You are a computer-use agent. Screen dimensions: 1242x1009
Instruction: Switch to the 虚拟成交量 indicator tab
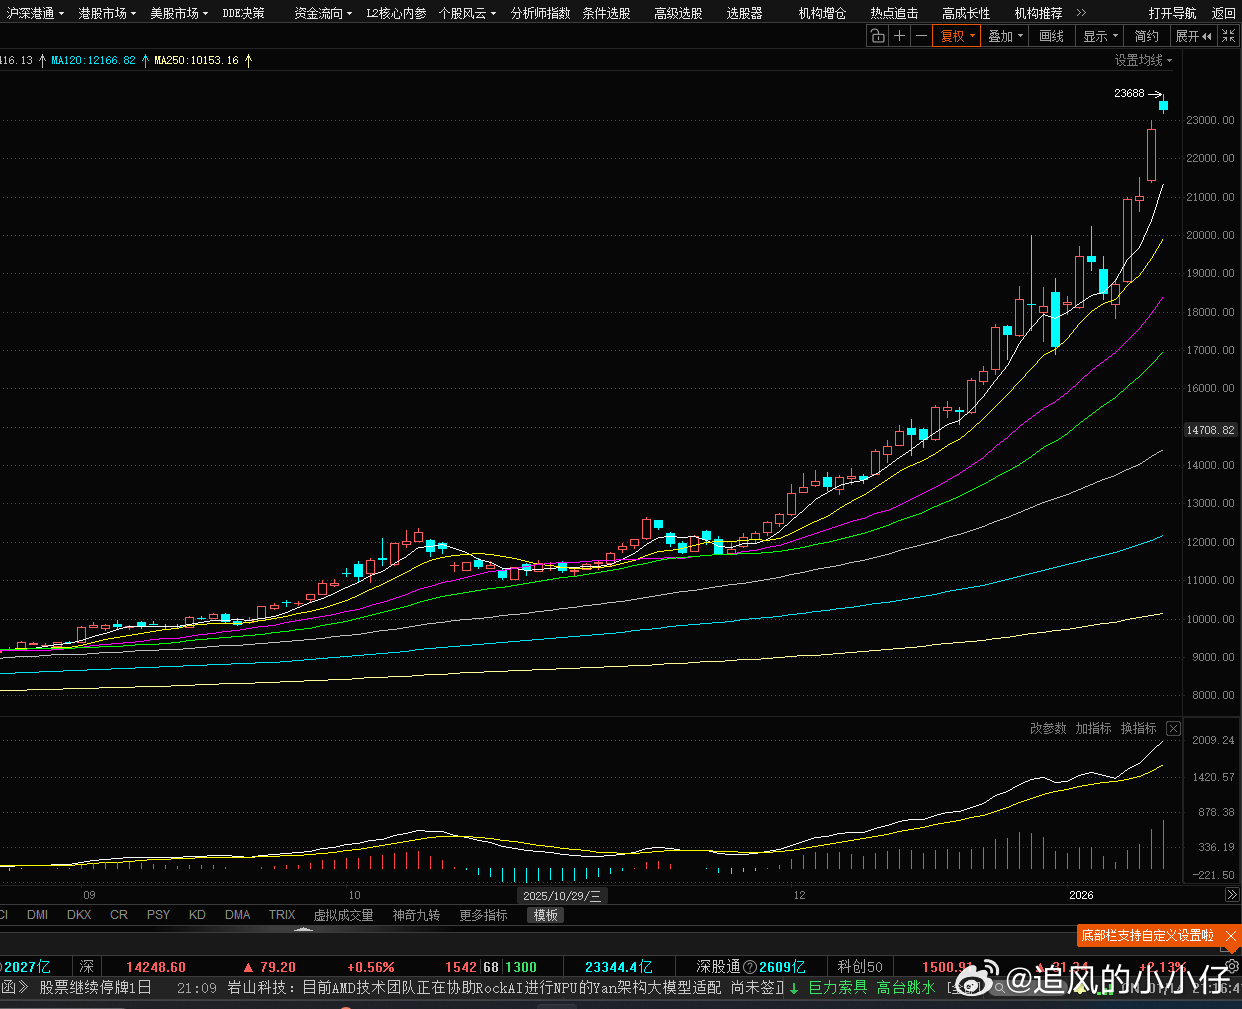click(x=343, y=915)
